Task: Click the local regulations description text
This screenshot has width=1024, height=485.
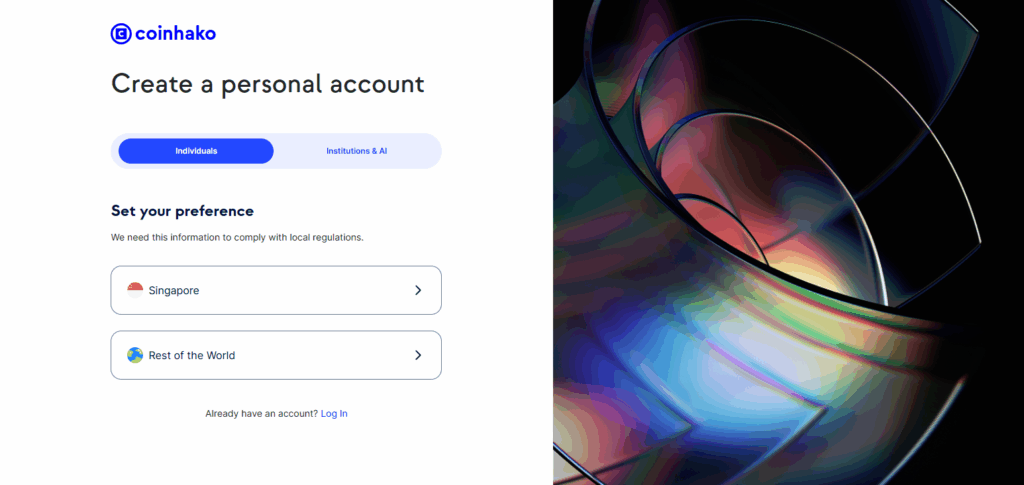Action: [x=237, y=238]
